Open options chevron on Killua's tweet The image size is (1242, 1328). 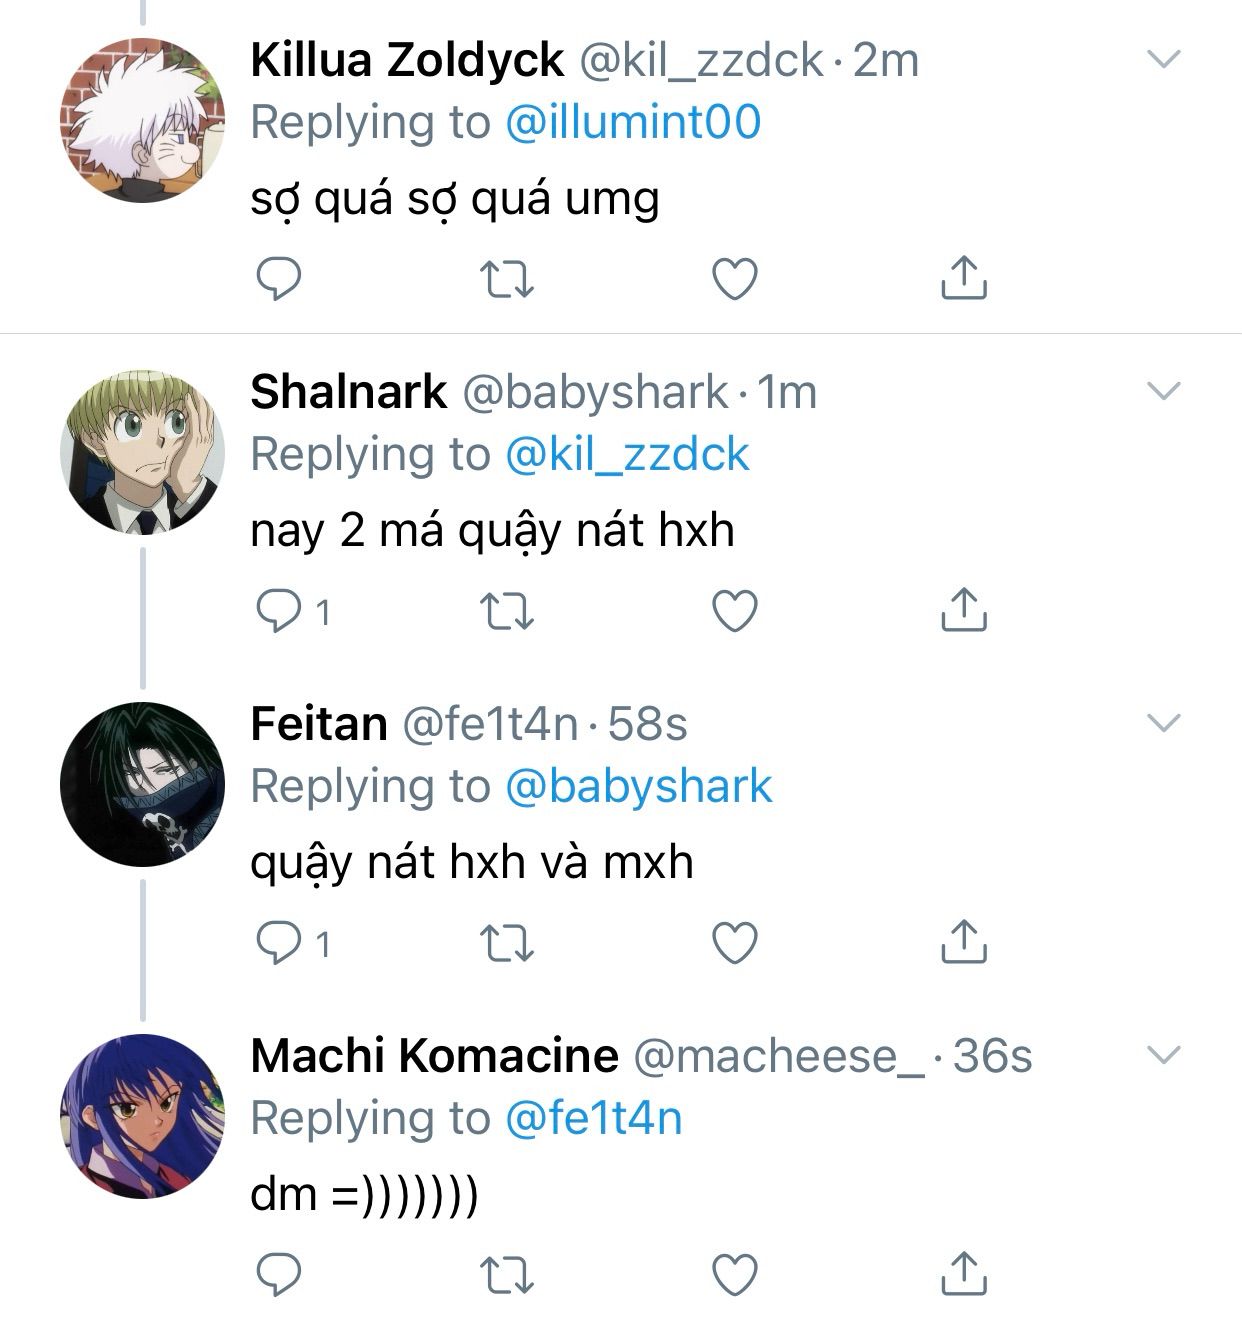(x=1164, y=60)
